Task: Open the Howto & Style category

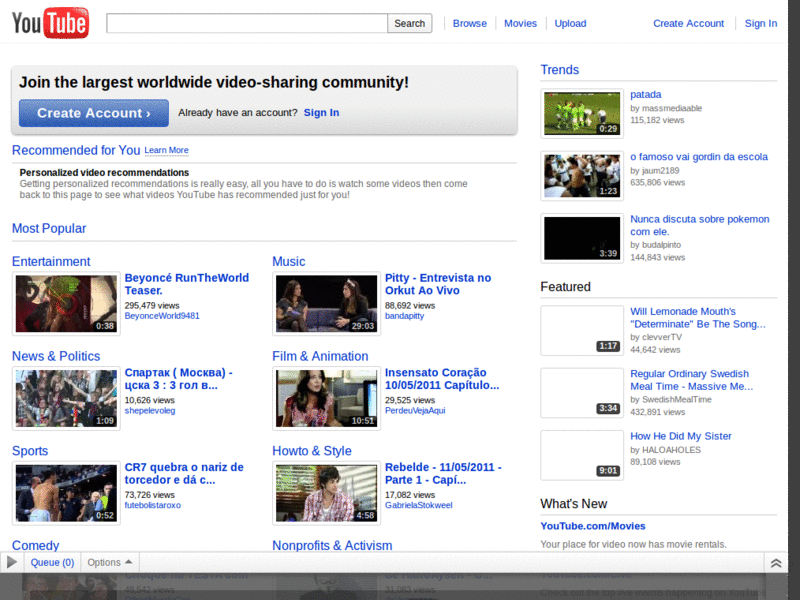Action: click(x=312, y=451)
